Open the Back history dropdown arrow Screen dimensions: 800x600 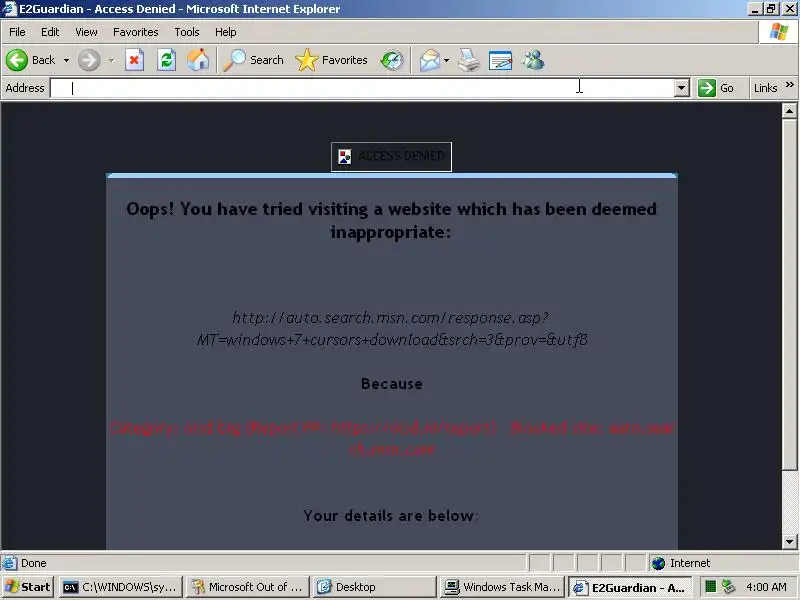click(66, 60)
